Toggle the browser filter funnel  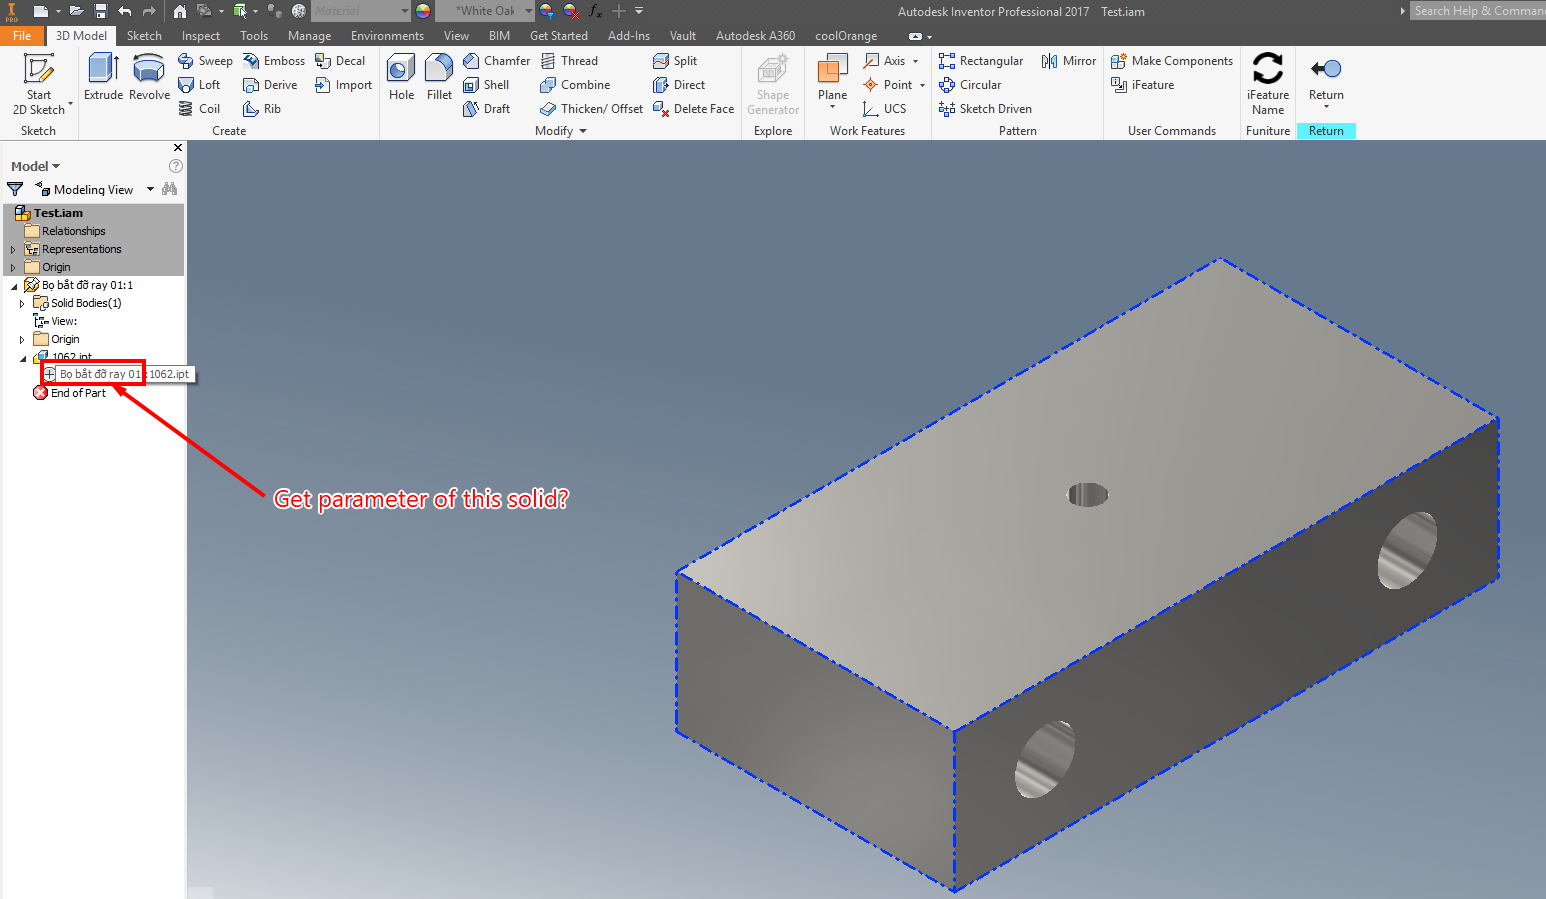(x=15, y=188)
